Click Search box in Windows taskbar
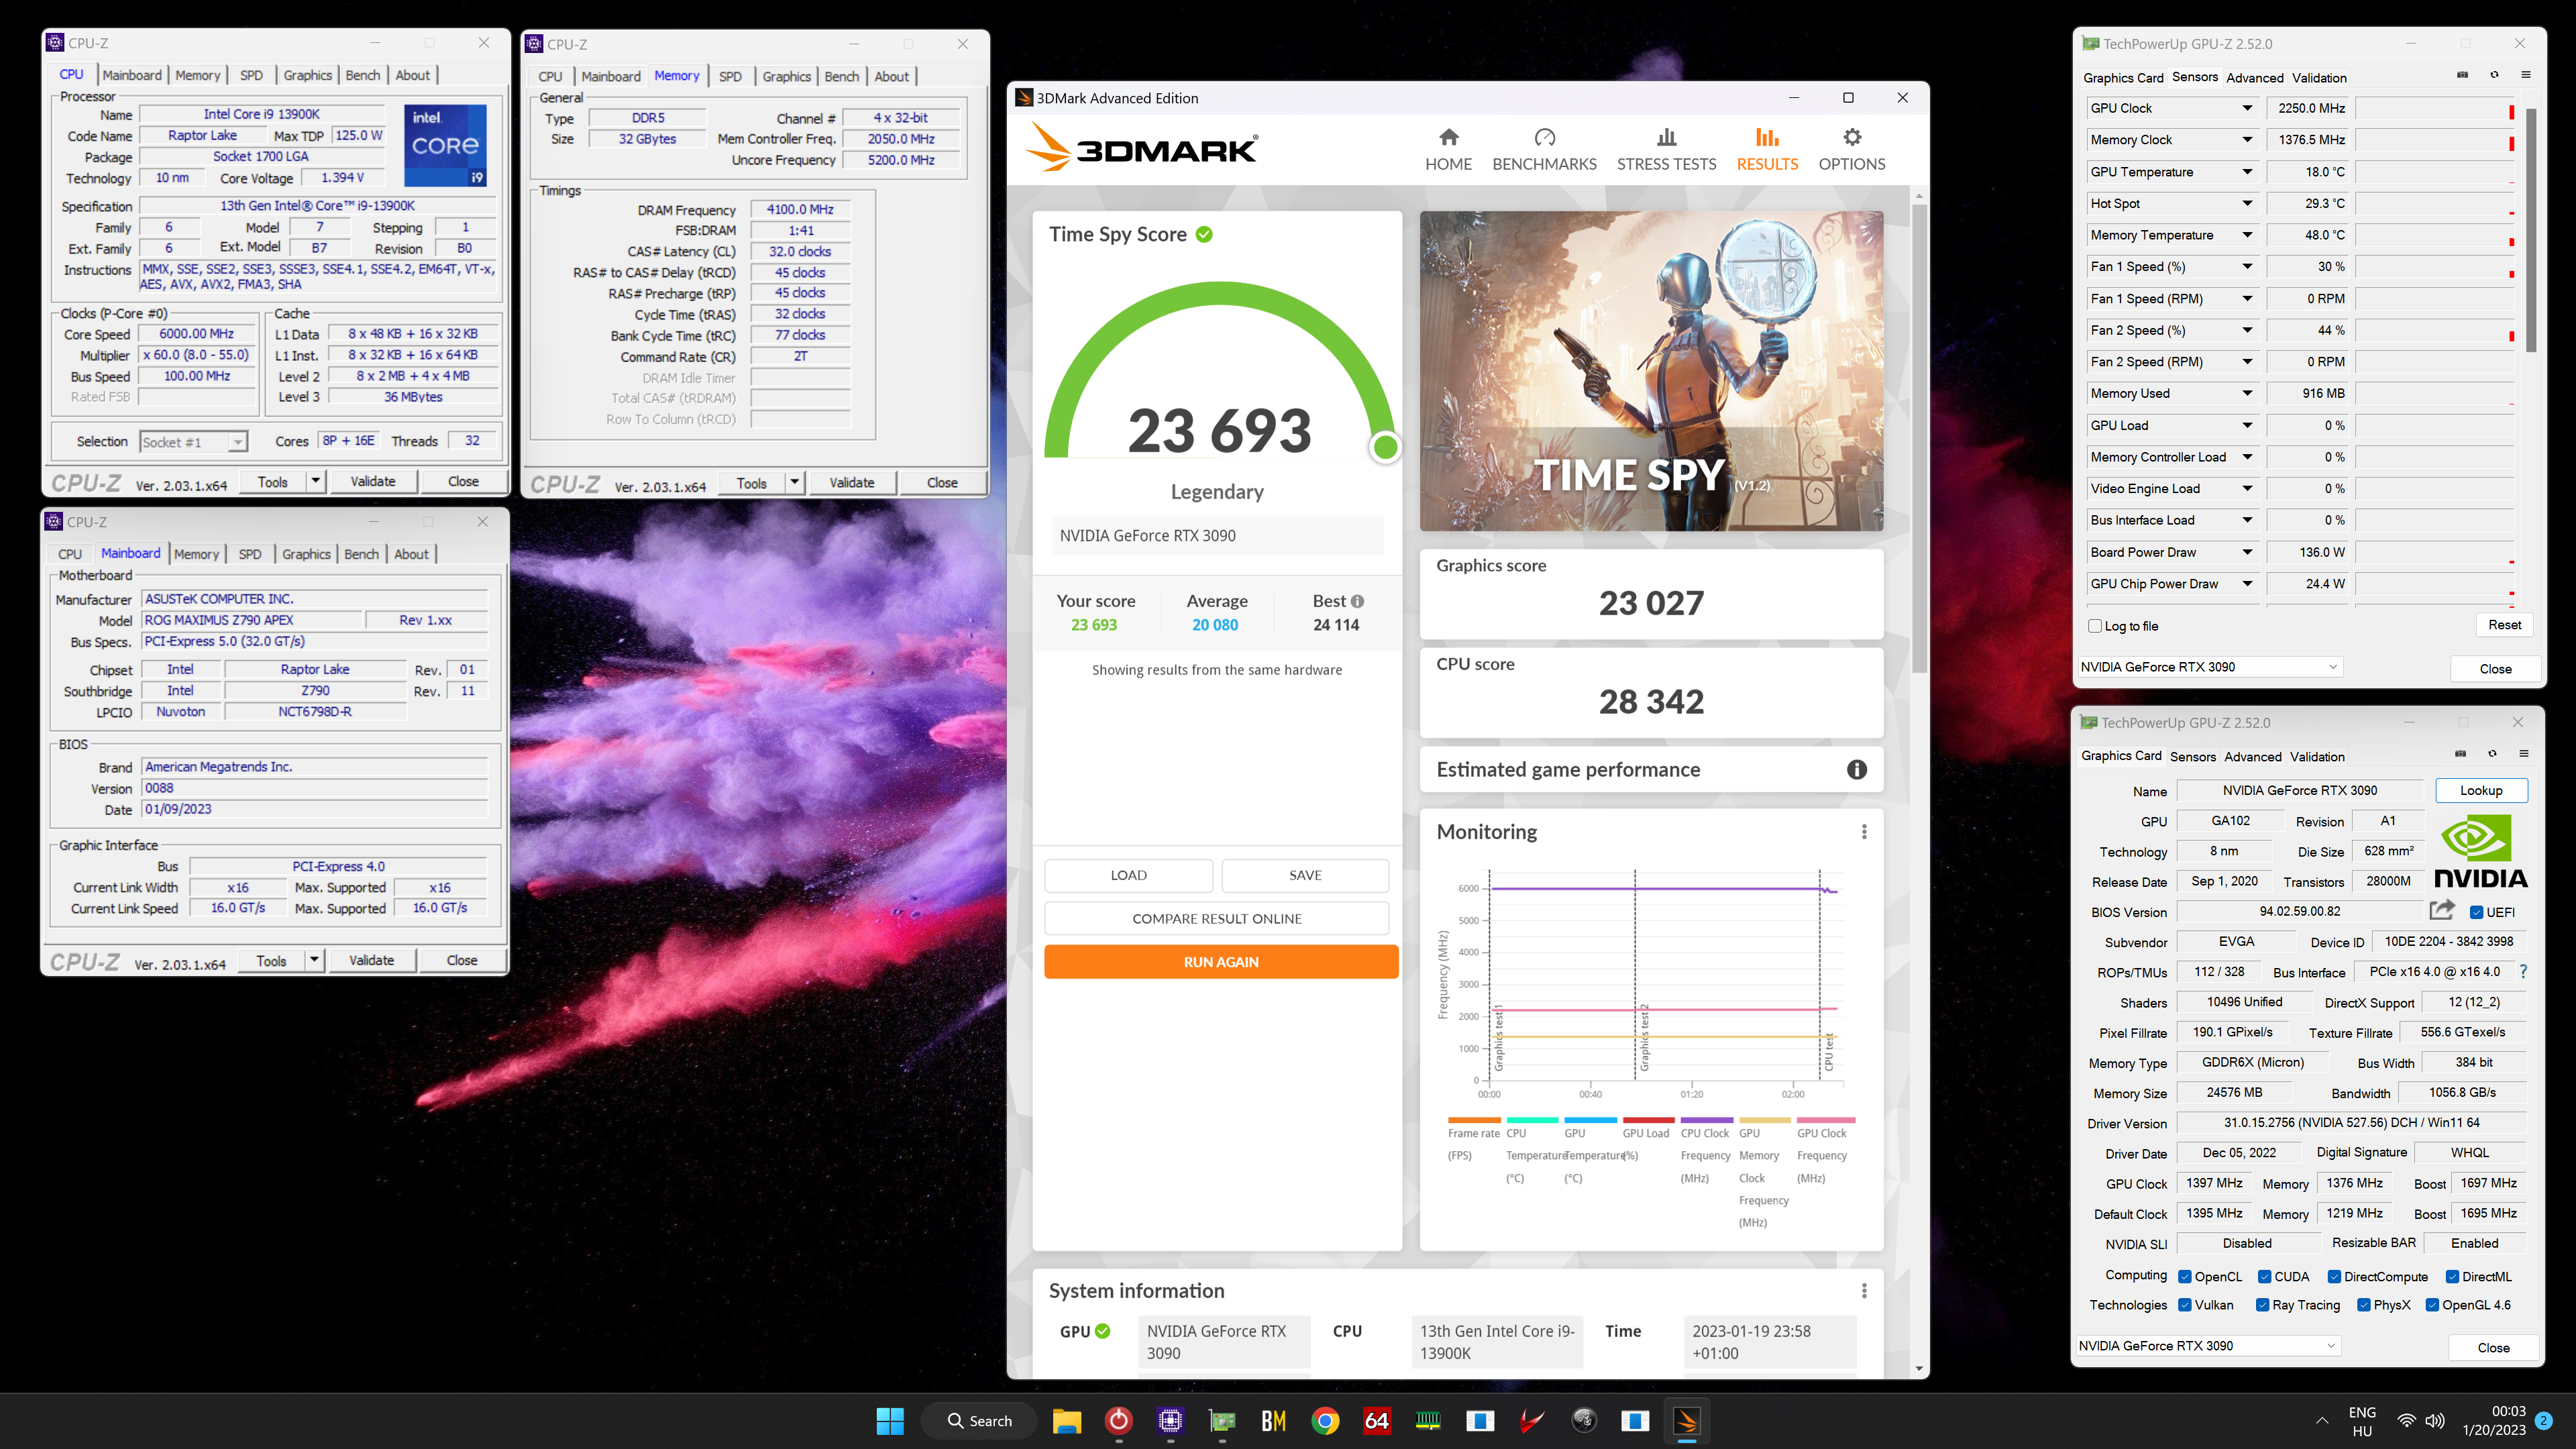 tap(979, 1420)
